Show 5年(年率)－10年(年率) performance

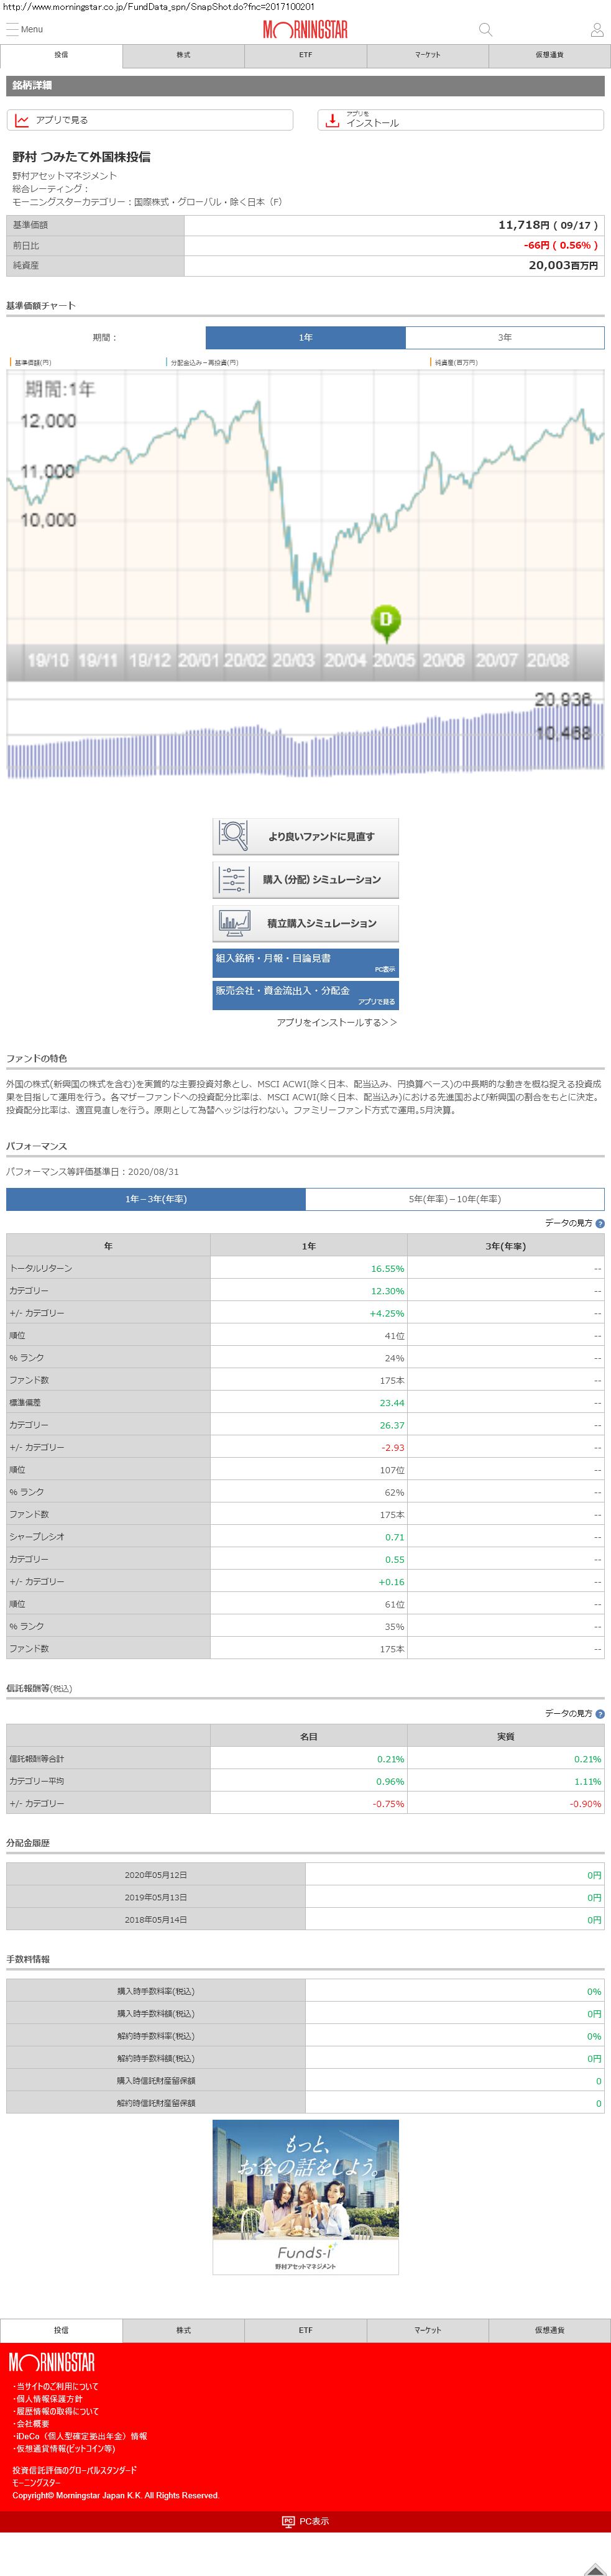point(454,1199)
